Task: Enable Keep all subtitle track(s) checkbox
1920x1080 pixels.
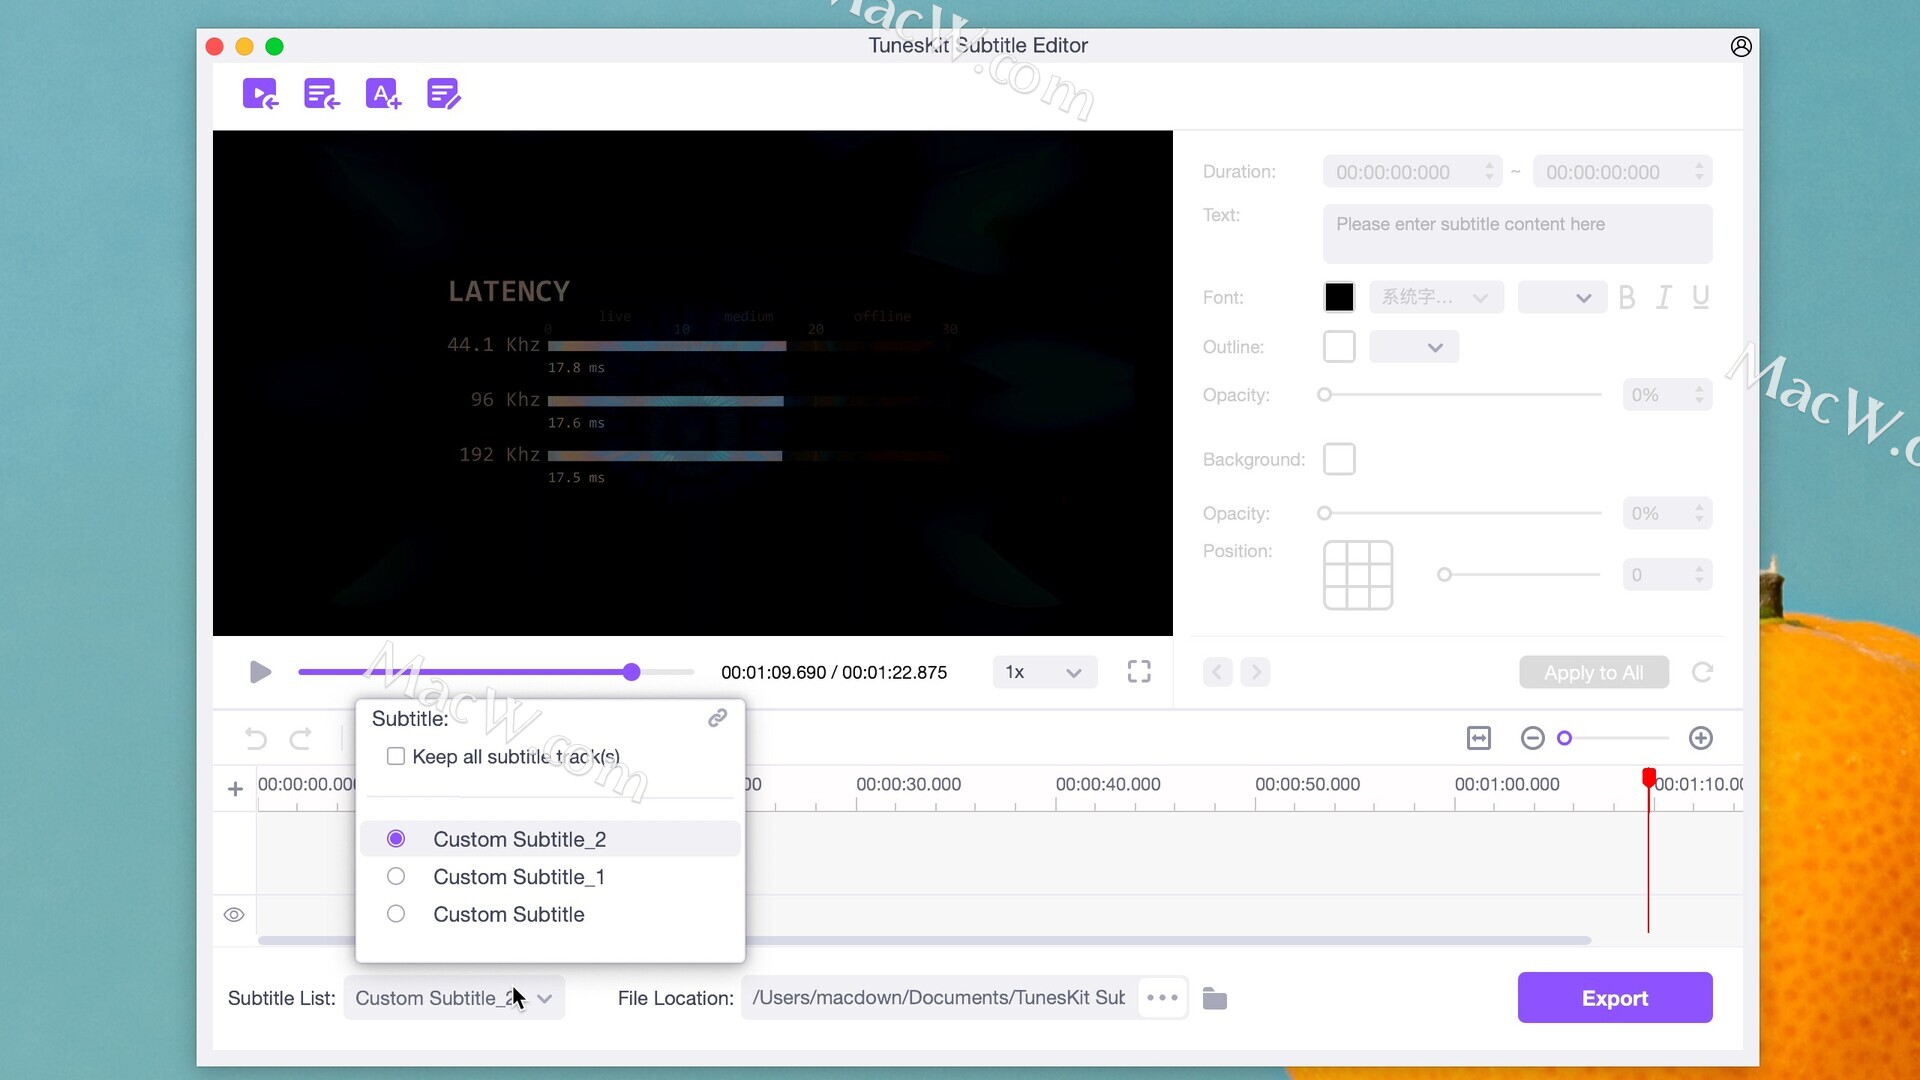Action: coord(396,756)
